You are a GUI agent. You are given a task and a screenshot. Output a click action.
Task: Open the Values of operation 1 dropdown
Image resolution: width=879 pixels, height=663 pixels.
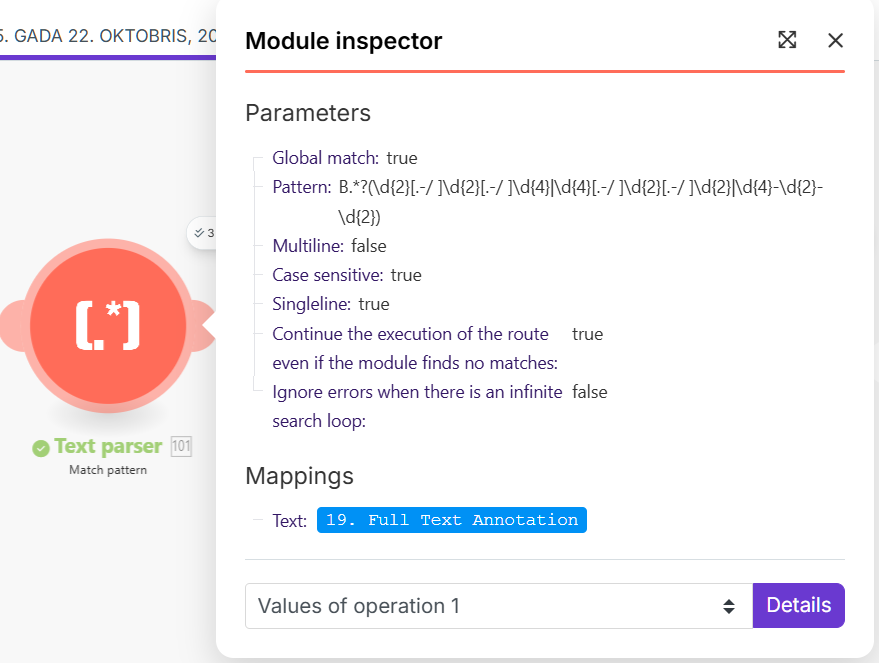(x=498, y=606)
